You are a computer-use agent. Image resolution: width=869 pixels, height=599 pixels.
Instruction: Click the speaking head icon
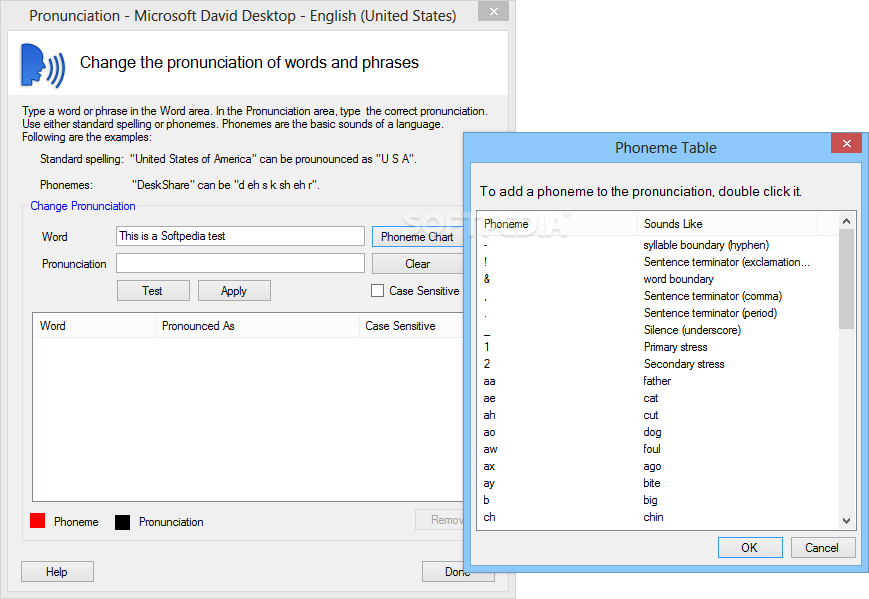[43, 65]
